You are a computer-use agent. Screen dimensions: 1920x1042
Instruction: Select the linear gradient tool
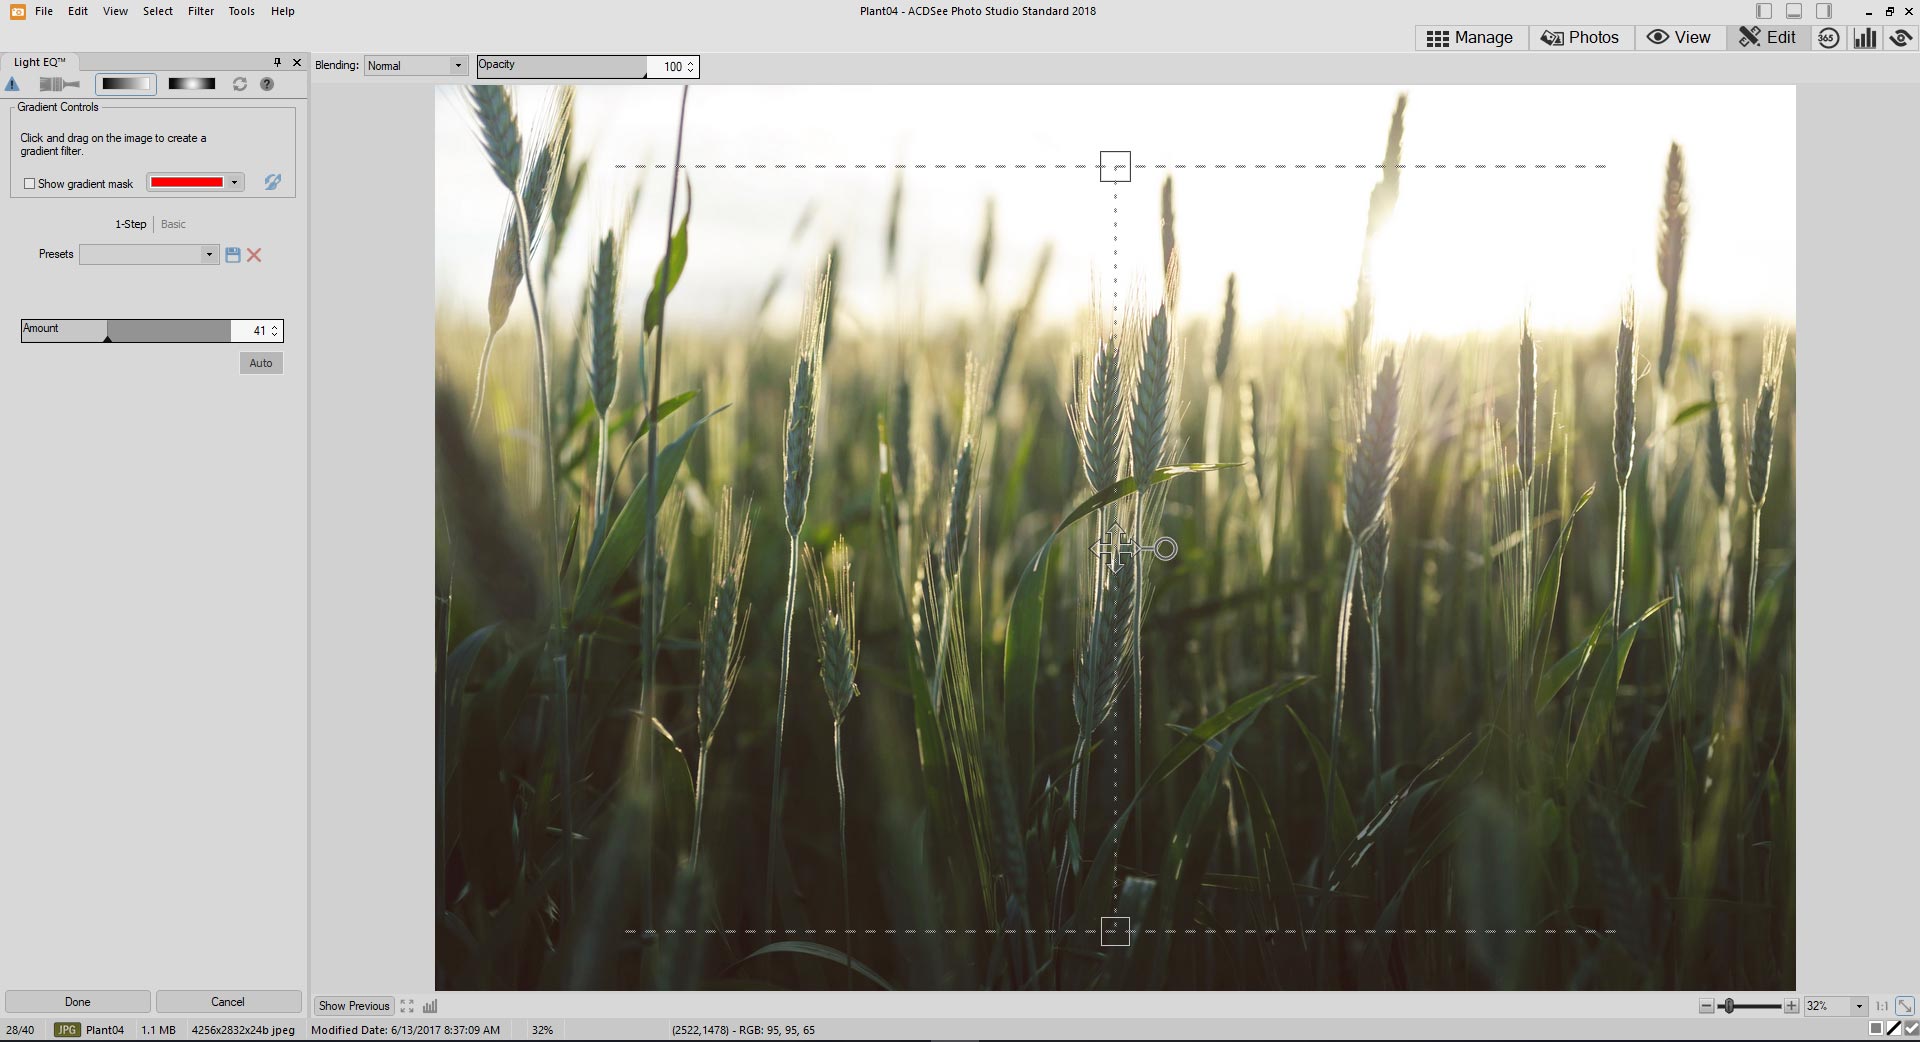pyautogui.click(x=126, y=84)
